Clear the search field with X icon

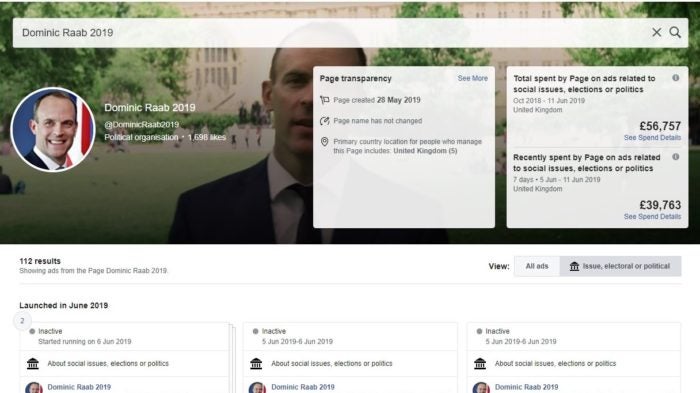click(656, 32)
